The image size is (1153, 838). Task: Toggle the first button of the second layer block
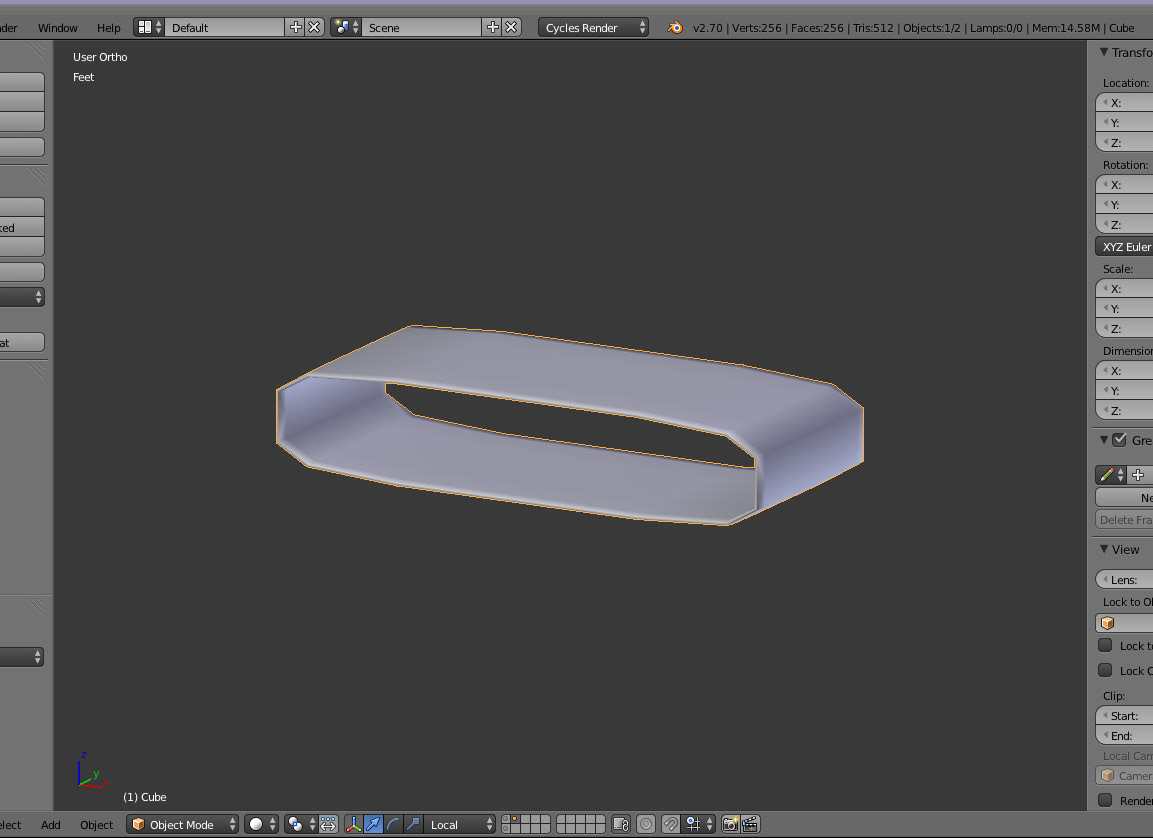tap(562, 819)
